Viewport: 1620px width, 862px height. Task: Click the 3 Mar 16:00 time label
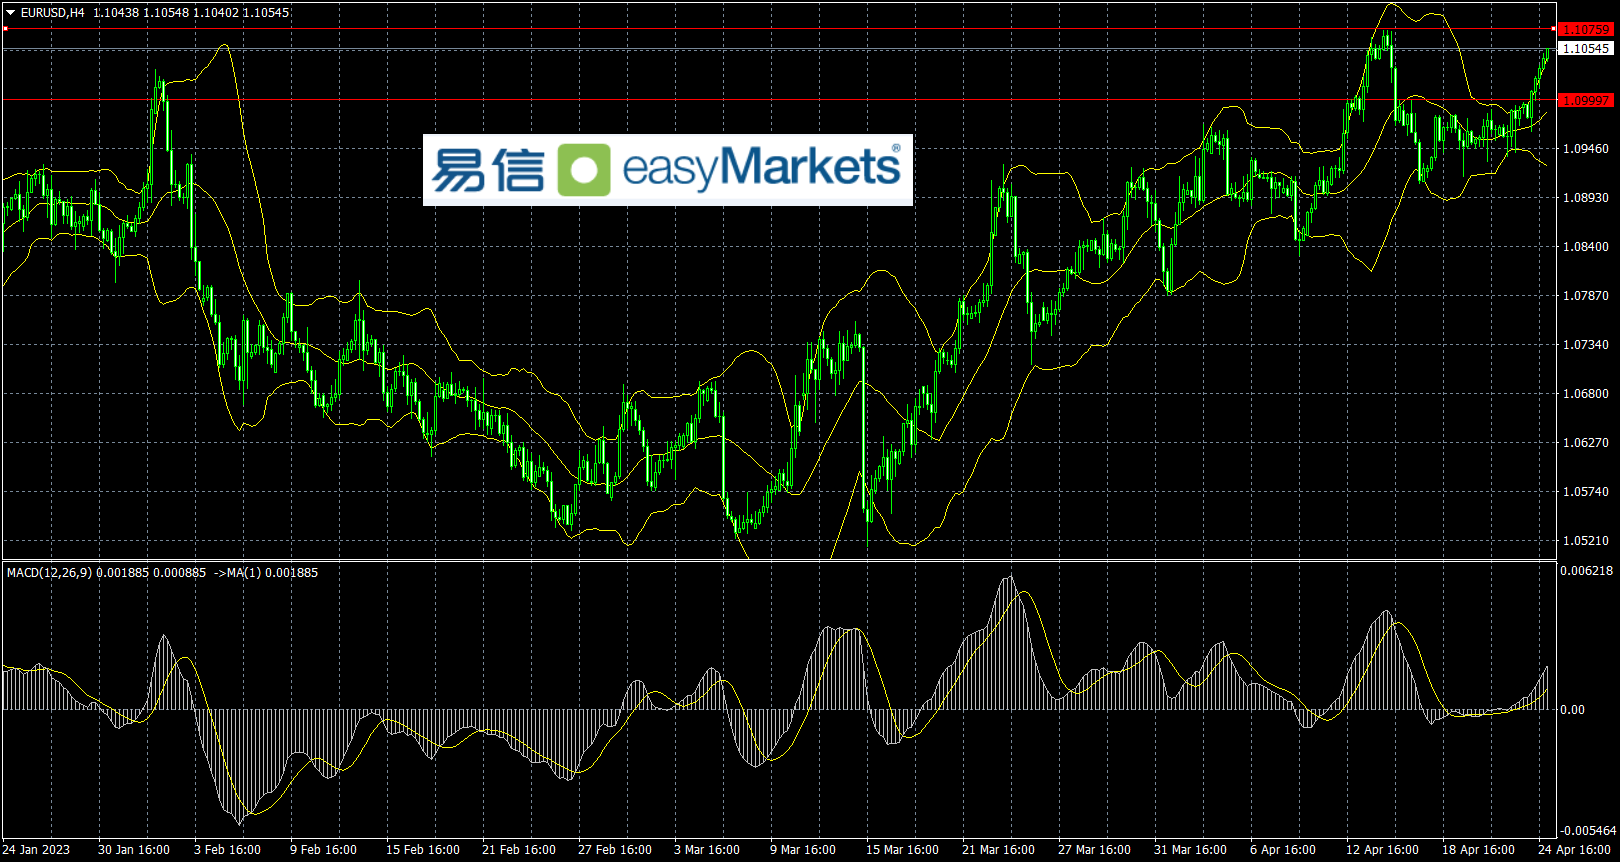[x=707, y=850]
